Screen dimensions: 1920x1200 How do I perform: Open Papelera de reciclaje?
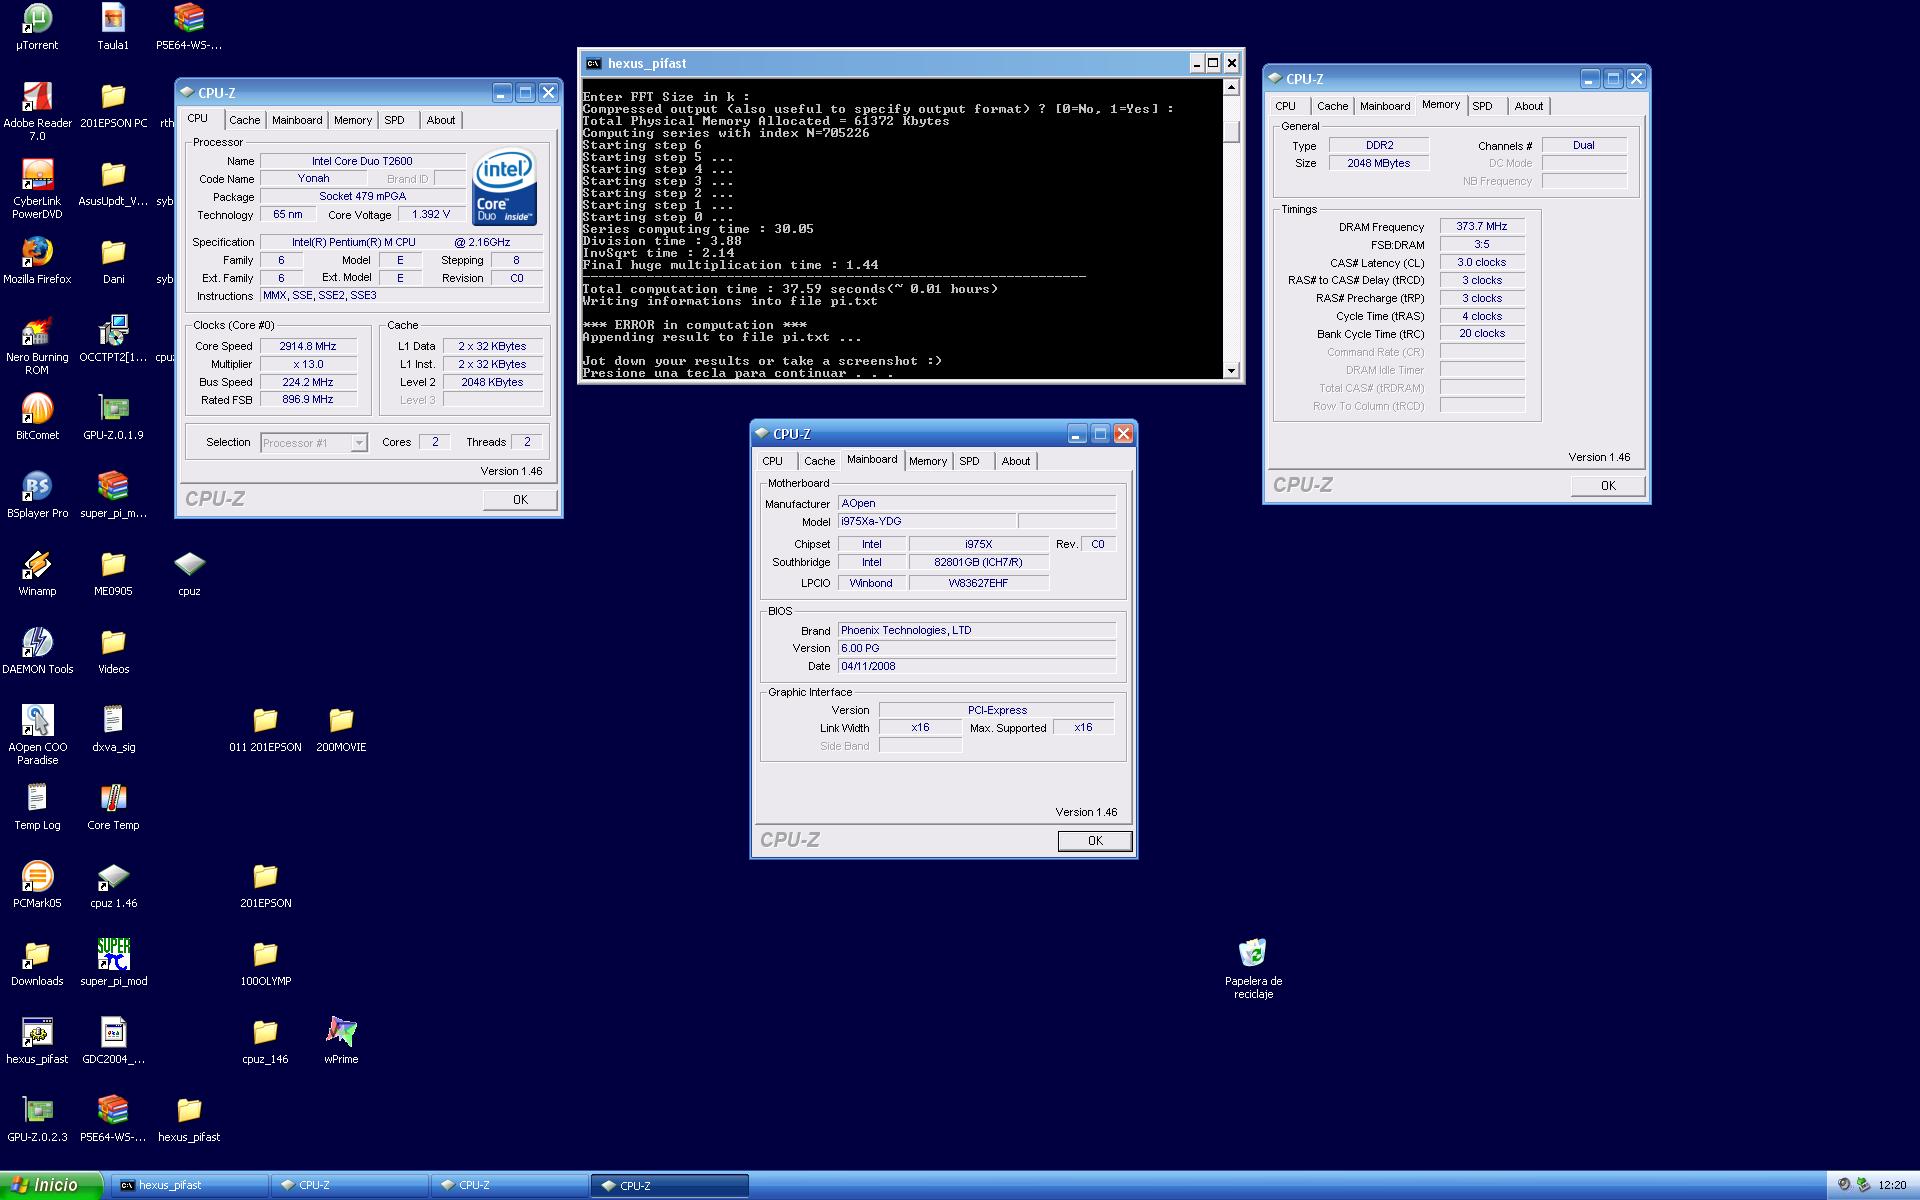point(1253,969)
